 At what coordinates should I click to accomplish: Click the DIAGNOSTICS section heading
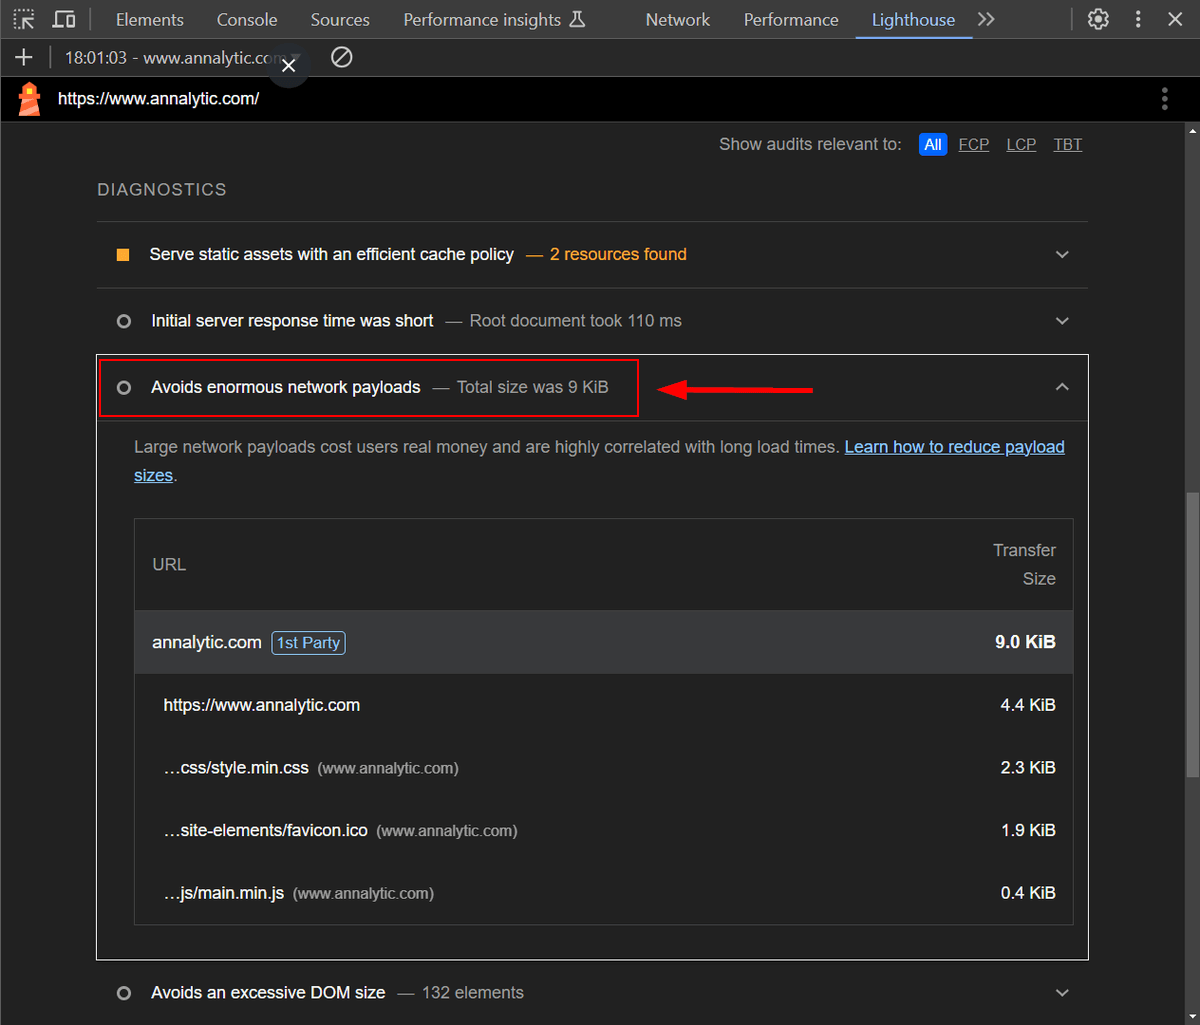(162, 189)
